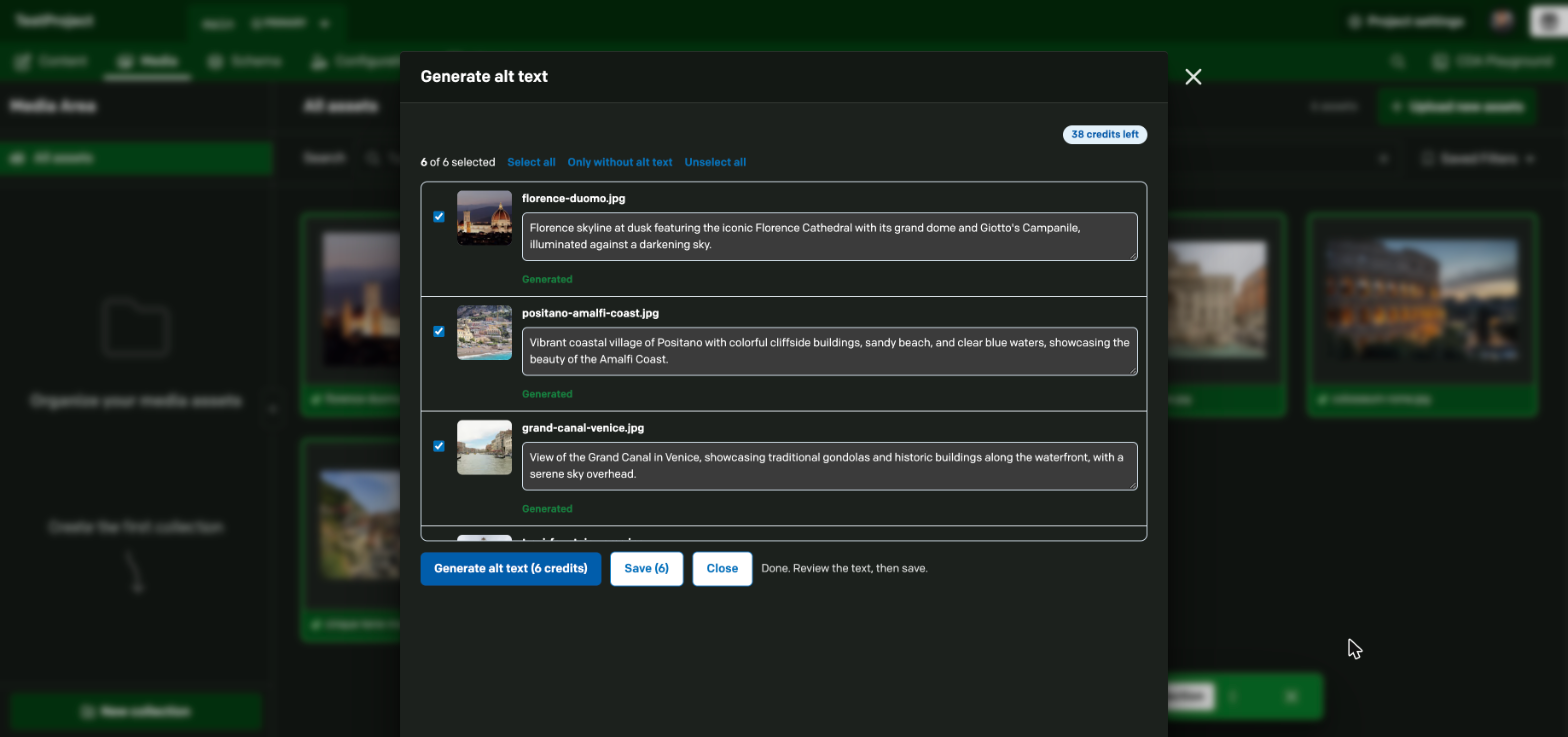Click the Media Area sidebar heading
This screenshot has height=737, width=1568.
53,106
